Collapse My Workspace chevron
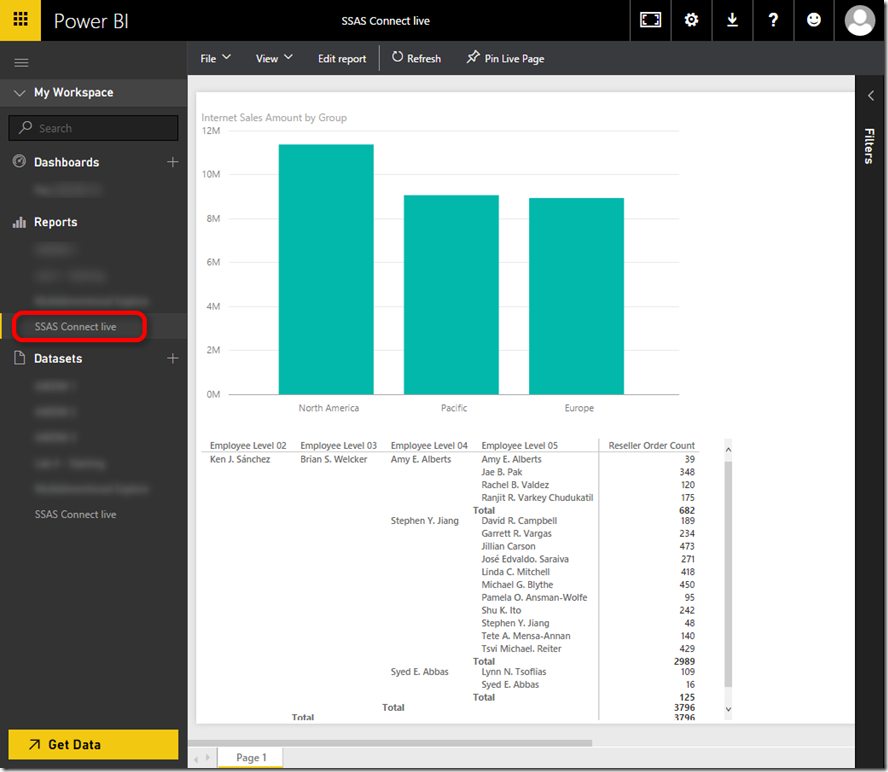Viewport: 888px width, 772px height. pyautogui.click(x=19, y=93)
